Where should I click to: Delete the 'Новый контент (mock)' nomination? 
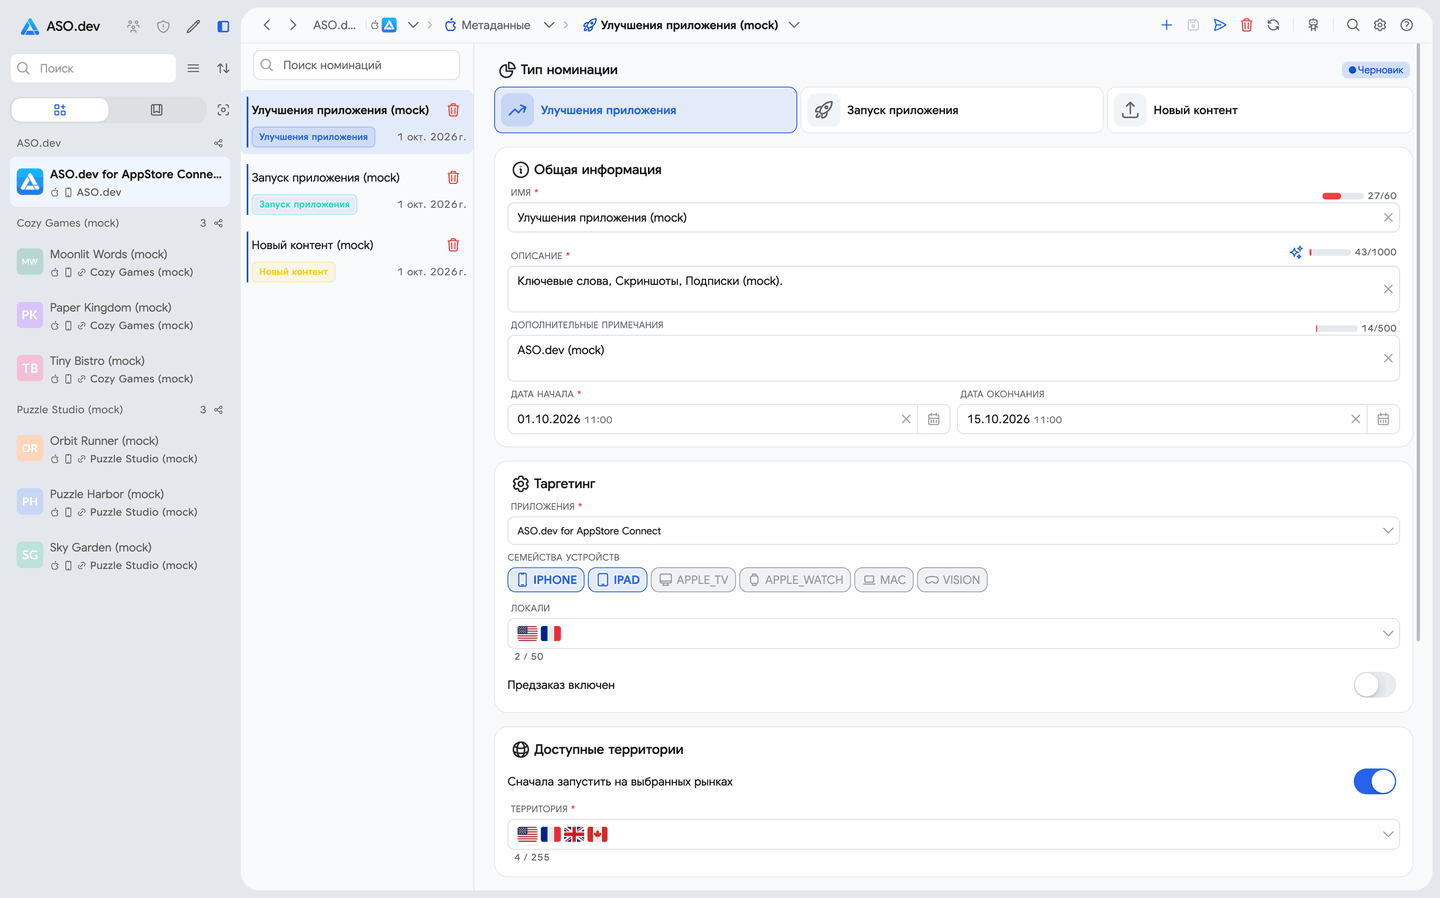coord(453,244)
